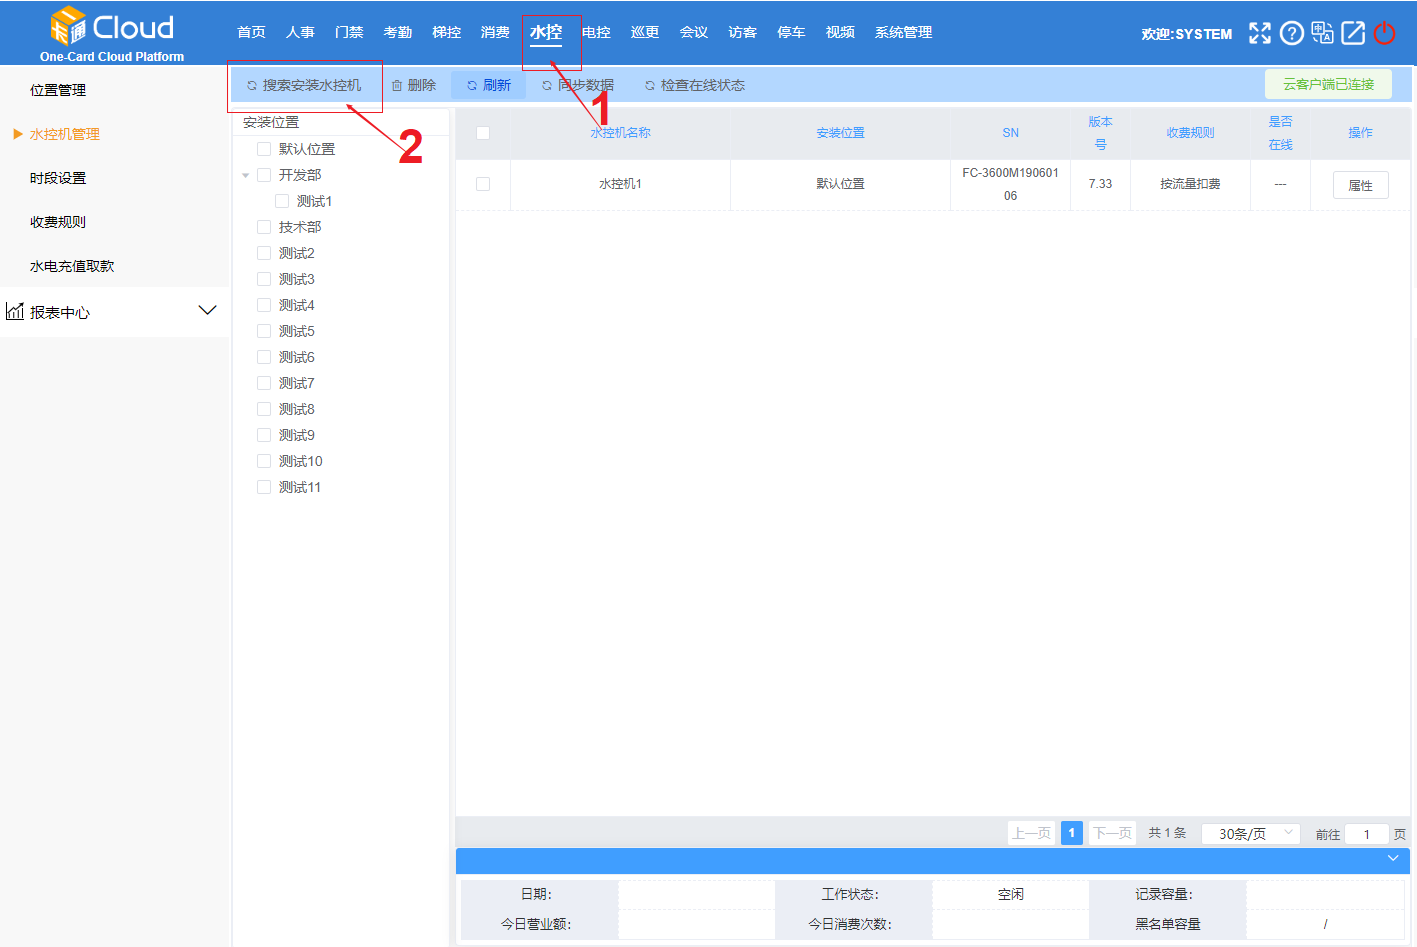Viewport: 1417px width, 947px height.
Task: Collapse the 开发部 tree node arrow
Action: click(x=246, y=176)
